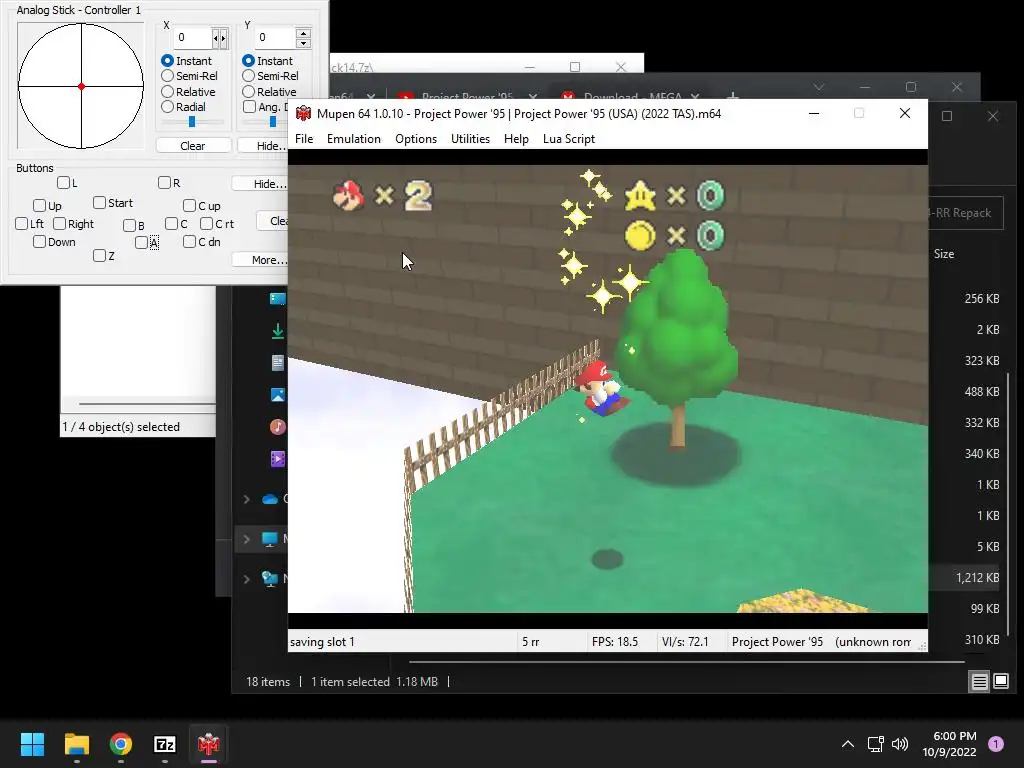Open Desktop in File Explorer sidebar
The height and width of the screenshot is (768, 1024).
click(x=278, y=299)
